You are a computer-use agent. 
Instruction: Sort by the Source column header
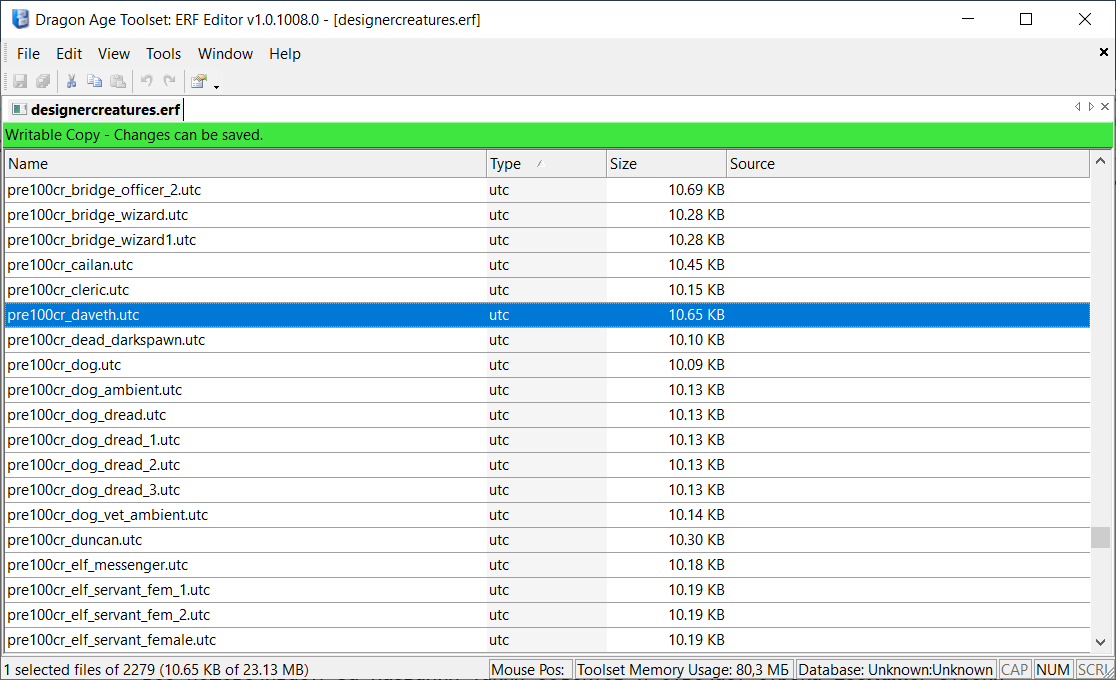pyautogui.click(x=907, y=164)
